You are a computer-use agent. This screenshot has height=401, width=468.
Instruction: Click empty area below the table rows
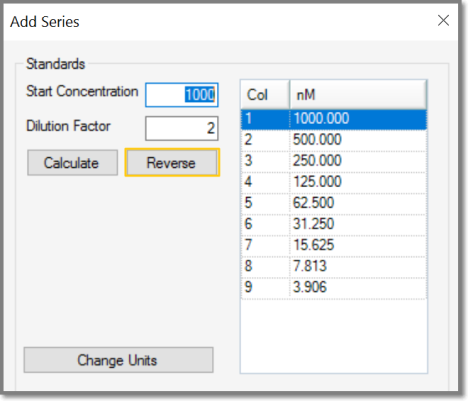pyautogui.click(x=334, y=335)
